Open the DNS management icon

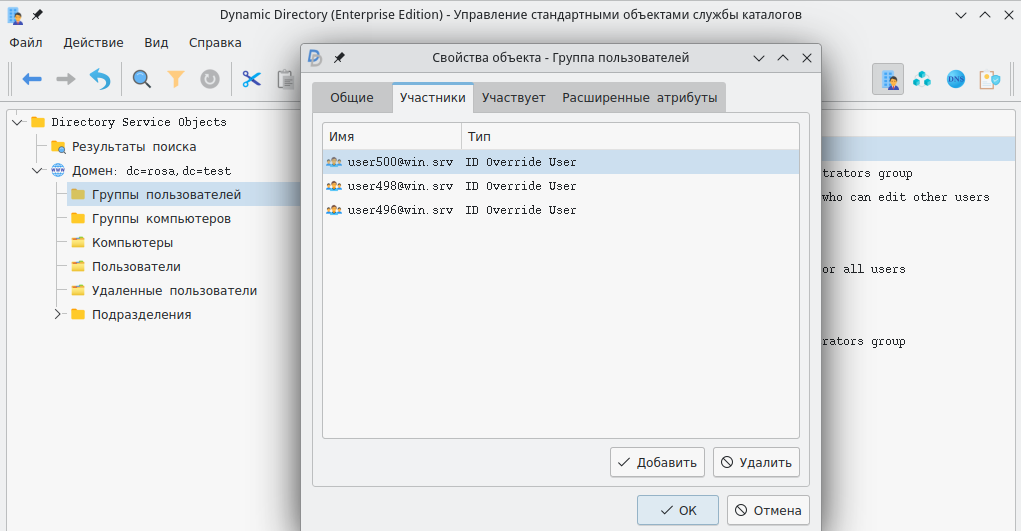pyautogui.click(x=956, y=79)
